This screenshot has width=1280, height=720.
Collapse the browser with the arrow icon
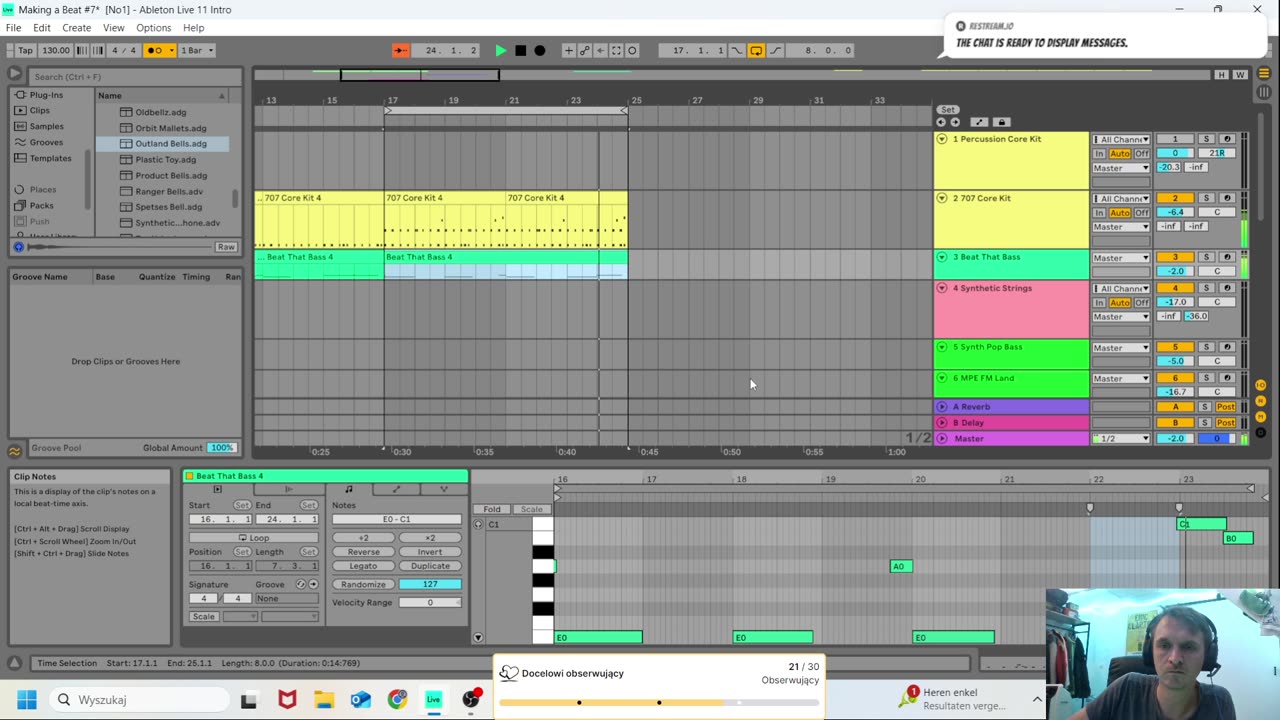pyautogui.click(x=14, y=73)
